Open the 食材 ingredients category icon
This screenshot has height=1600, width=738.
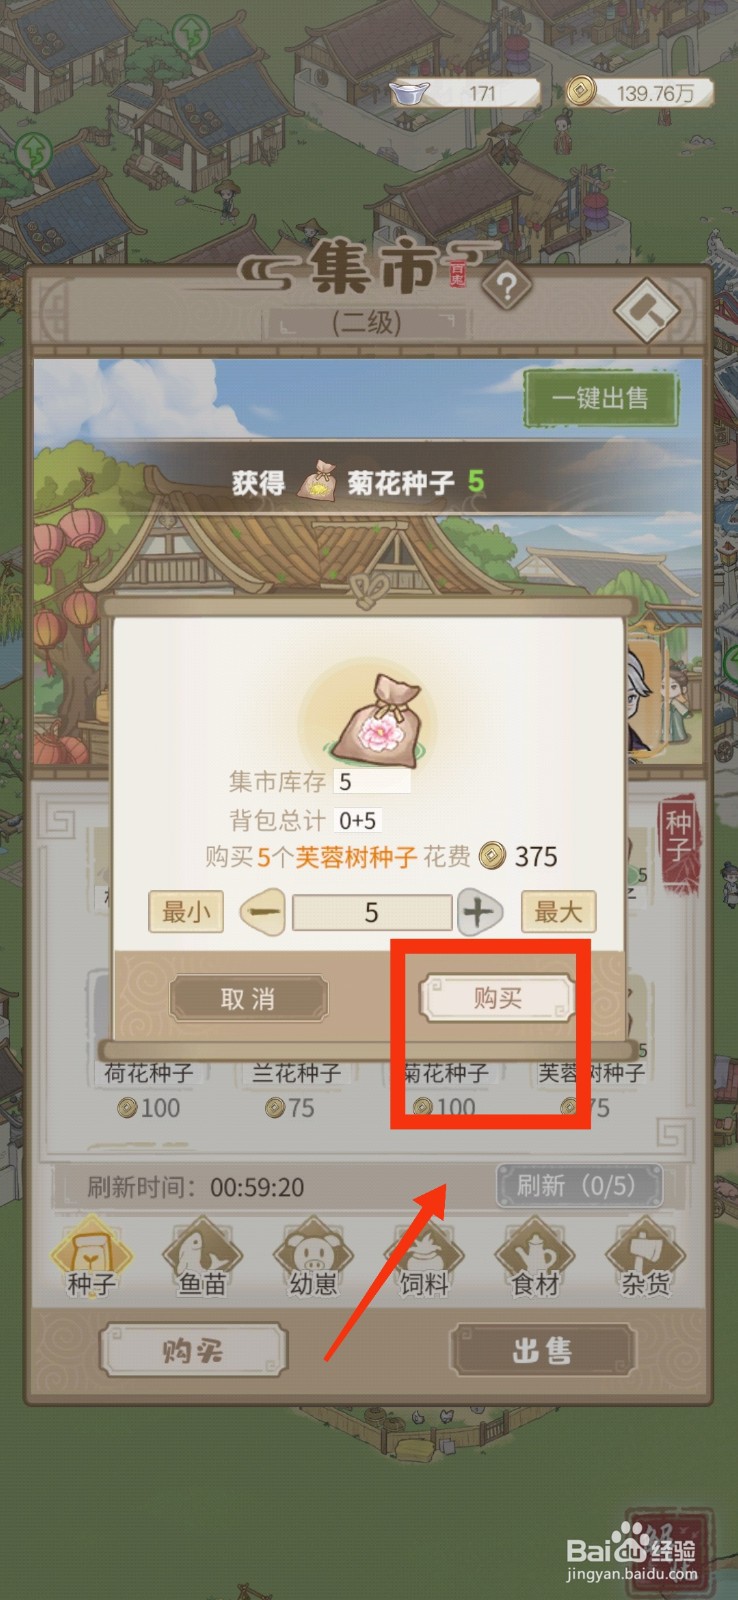pyautogui.click(x=535, y=1256)
